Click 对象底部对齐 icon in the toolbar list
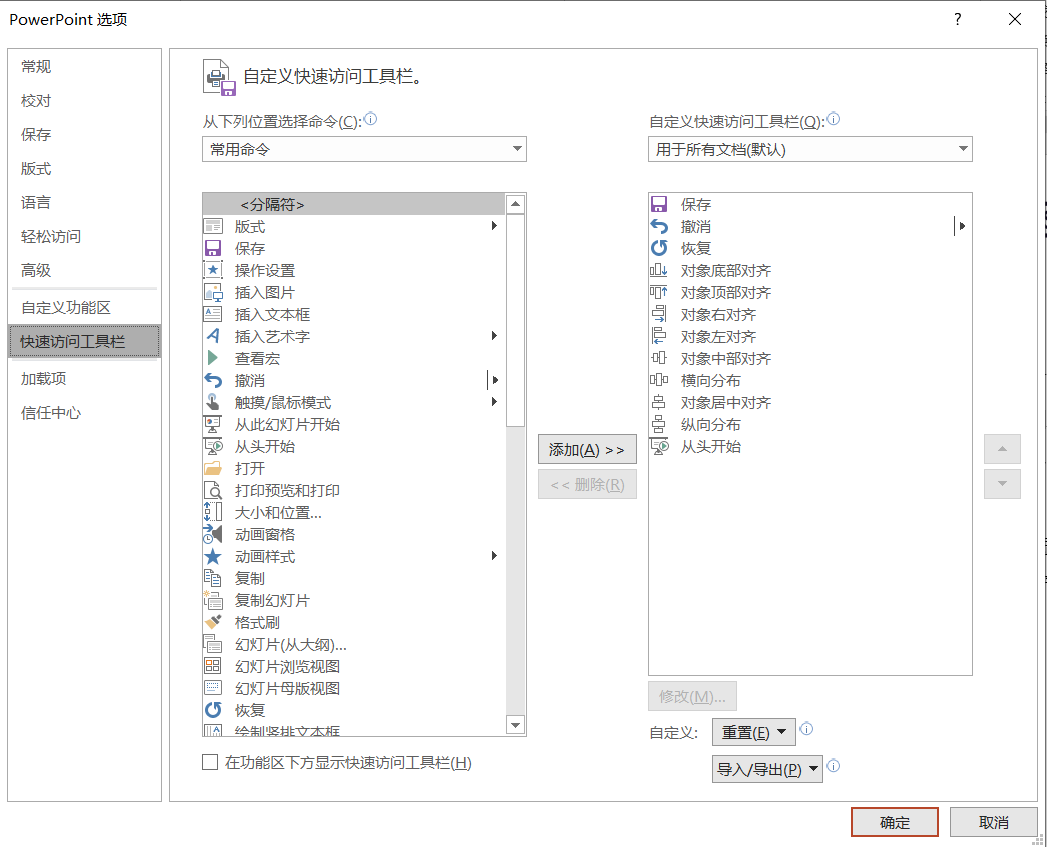This screenshot has width=1047, height=847. click(658, 271)
